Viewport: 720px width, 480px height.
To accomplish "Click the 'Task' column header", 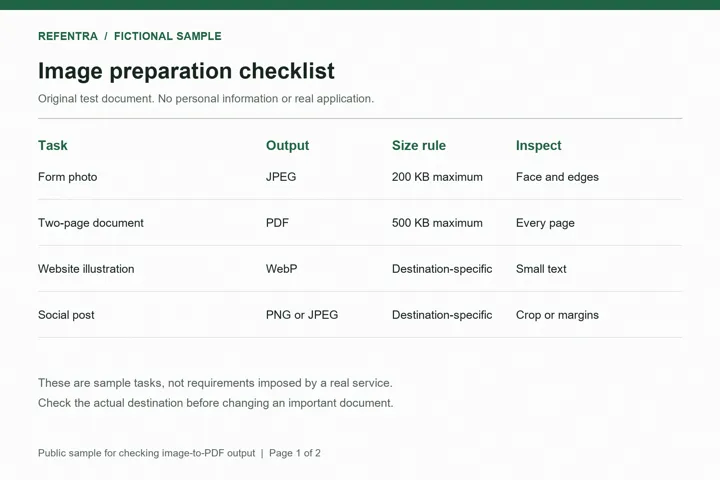I will [x=53, y=145].
